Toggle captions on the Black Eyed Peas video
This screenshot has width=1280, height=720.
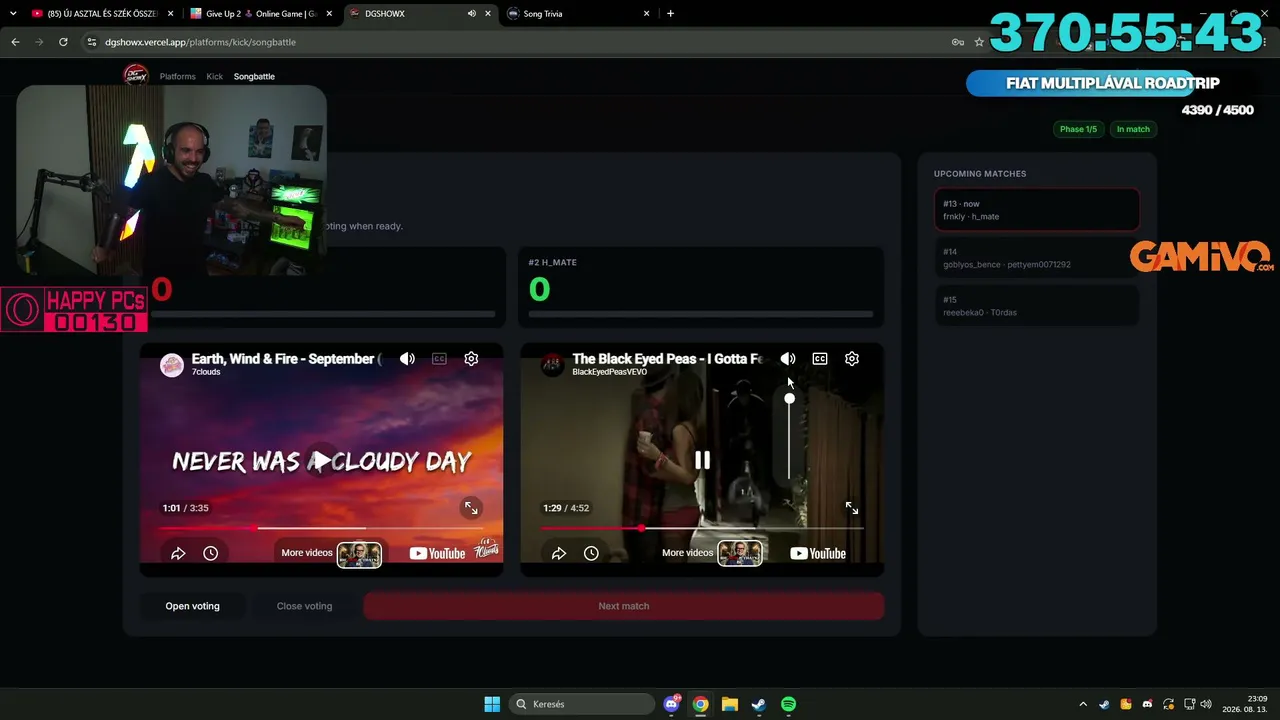pyautogui.click(x=820, y=359)
